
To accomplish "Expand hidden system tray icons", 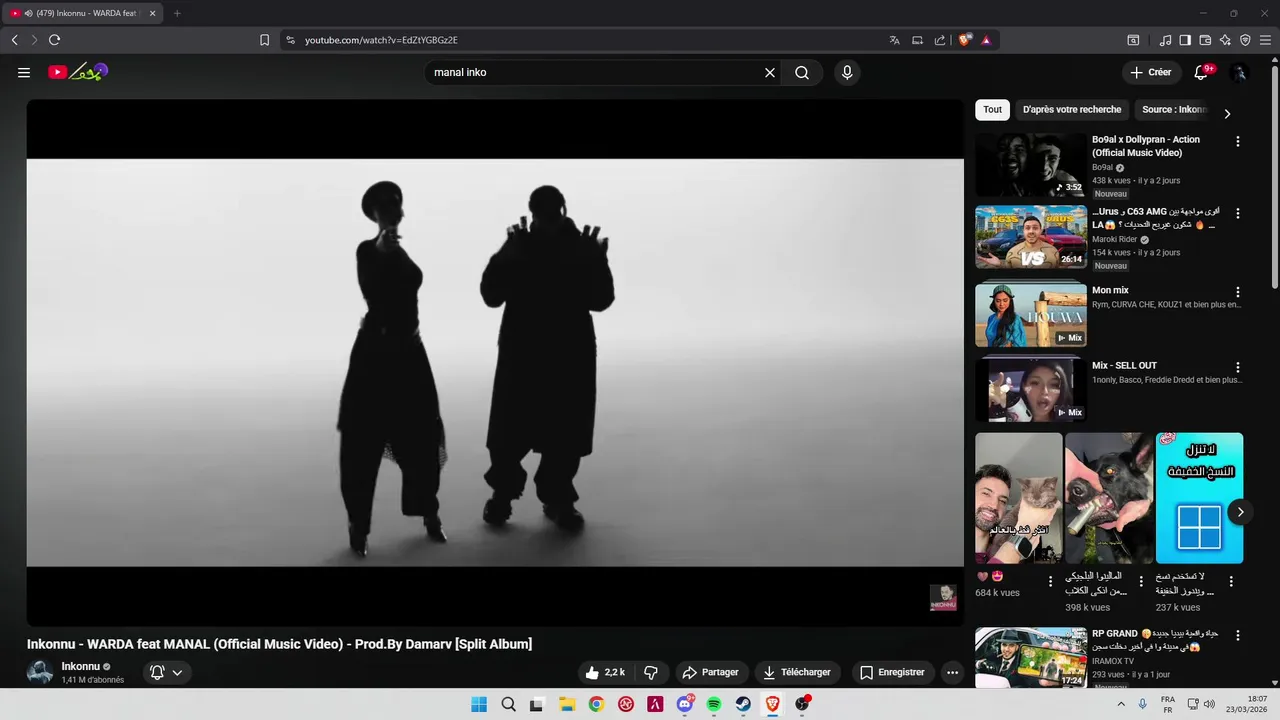I will tap(1121, 704).
